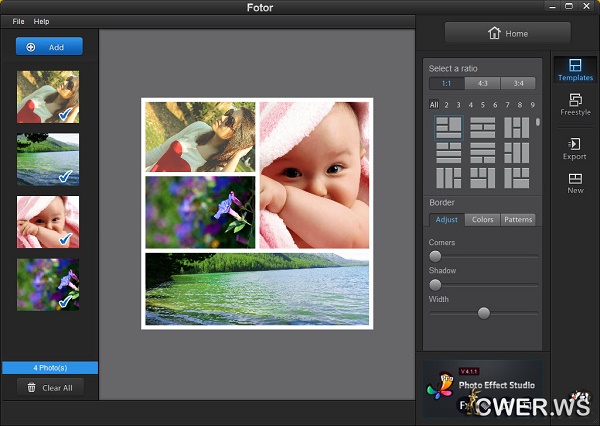Select the baby photo thumbnail in sidebar
Screen dimensions: 600x426
click(x=48, y=221)
